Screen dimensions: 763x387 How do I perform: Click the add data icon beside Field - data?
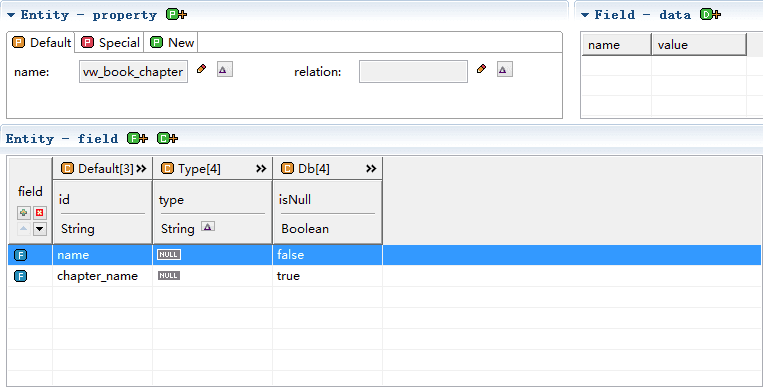(x=710, y=15)
